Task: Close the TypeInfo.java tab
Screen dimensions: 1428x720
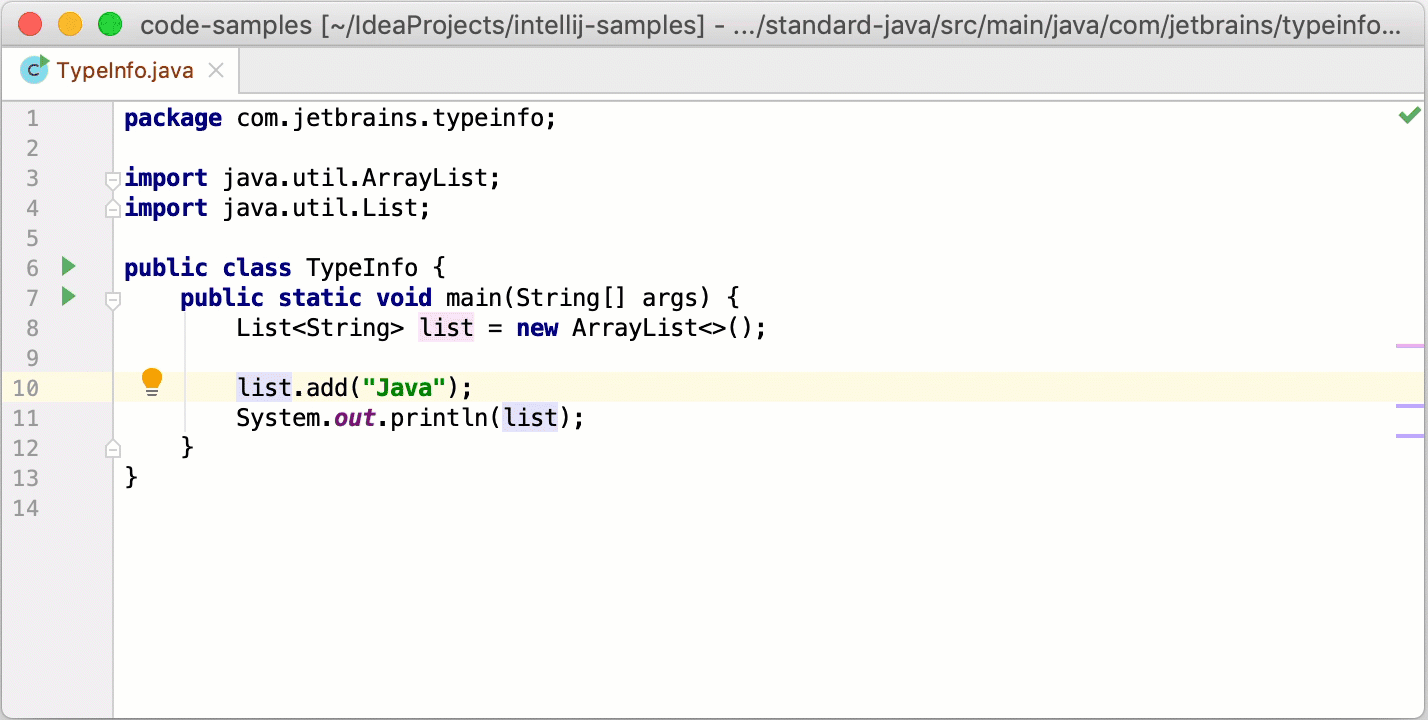Action: coord(215,71)
